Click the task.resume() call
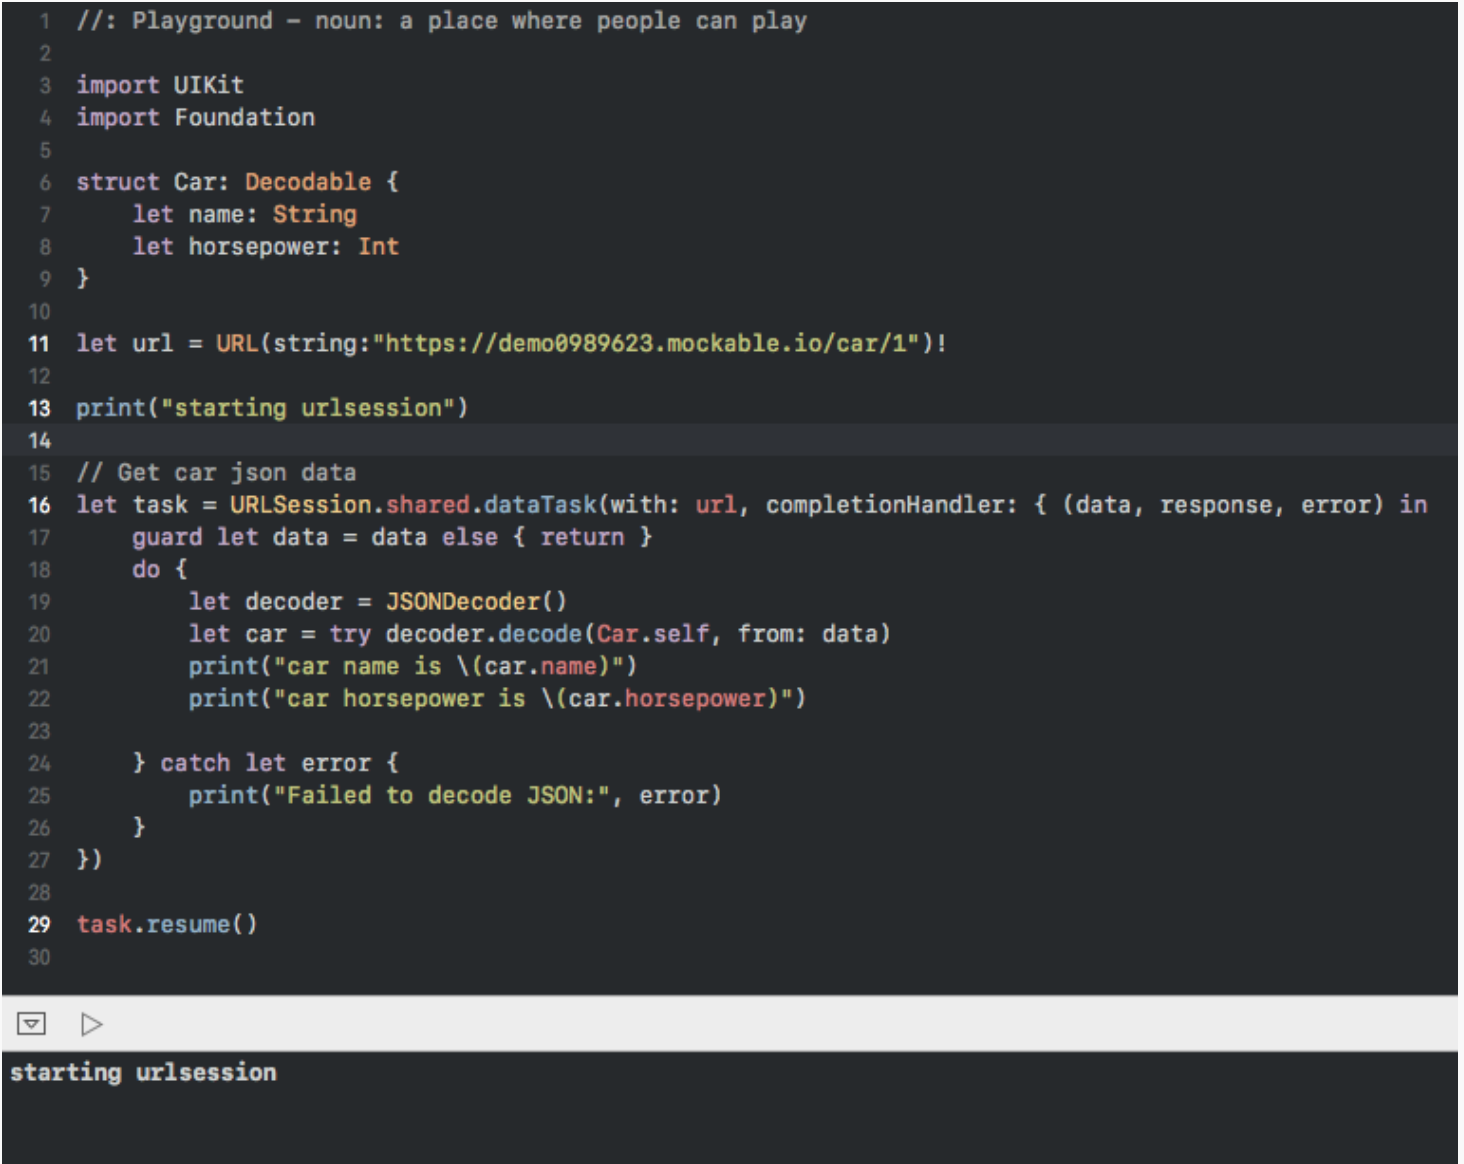The image size is (1464, 1164). tap(167, 925)
